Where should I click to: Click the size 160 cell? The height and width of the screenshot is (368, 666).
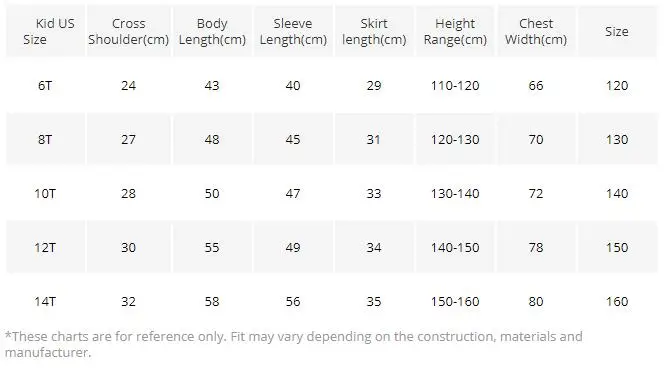coord(617,302)
